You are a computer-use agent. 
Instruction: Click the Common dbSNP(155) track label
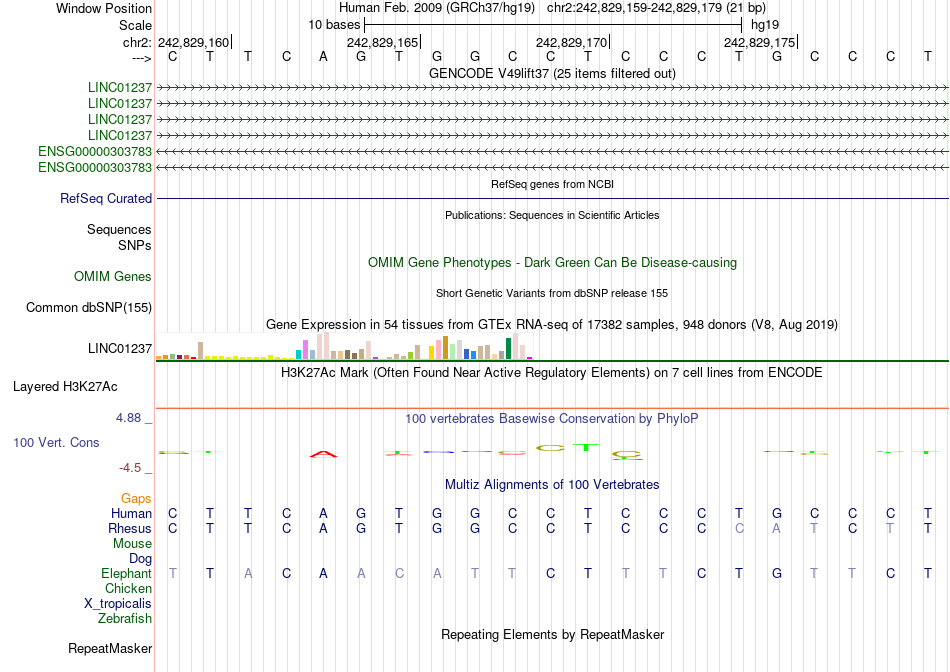(x=88, y=307)
